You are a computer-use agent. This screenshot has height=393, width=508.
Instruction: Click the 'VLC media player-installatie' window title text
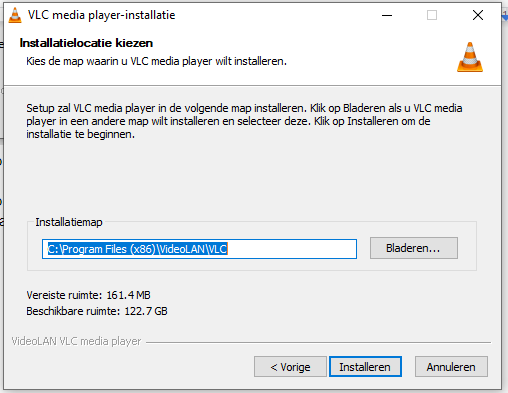pyautogui.click(x=101, y=15)
